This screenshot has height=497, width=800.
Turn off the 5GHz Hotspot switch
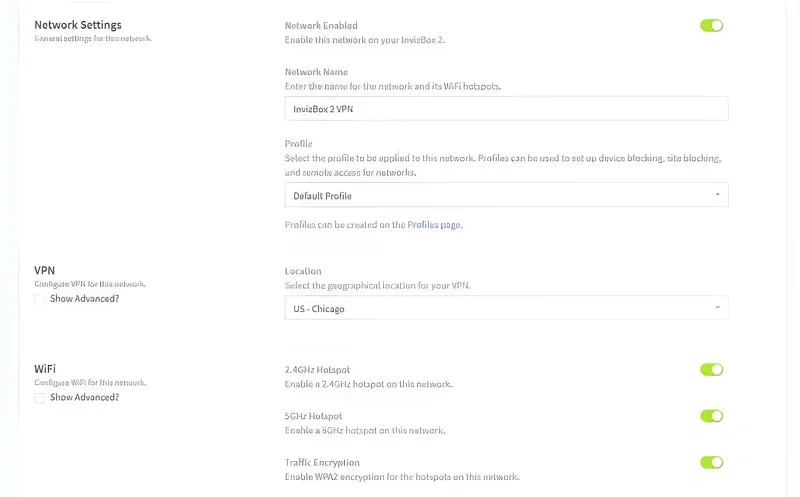coord(711,416)
